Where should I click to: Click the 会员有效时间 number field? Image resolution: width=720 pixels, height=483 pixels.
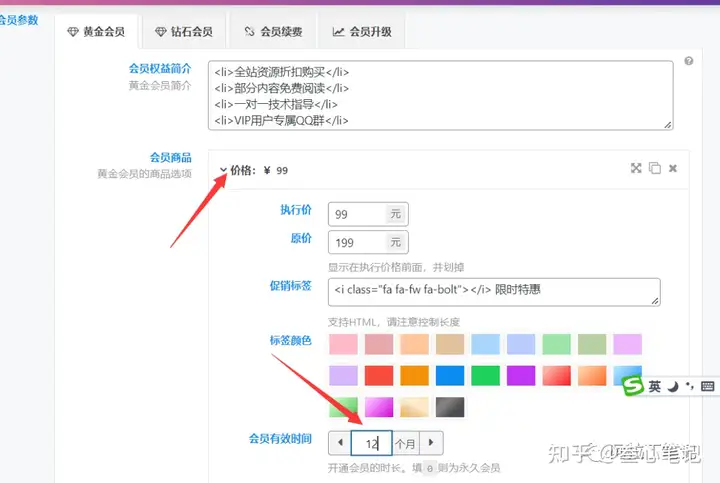pos(371,443)
